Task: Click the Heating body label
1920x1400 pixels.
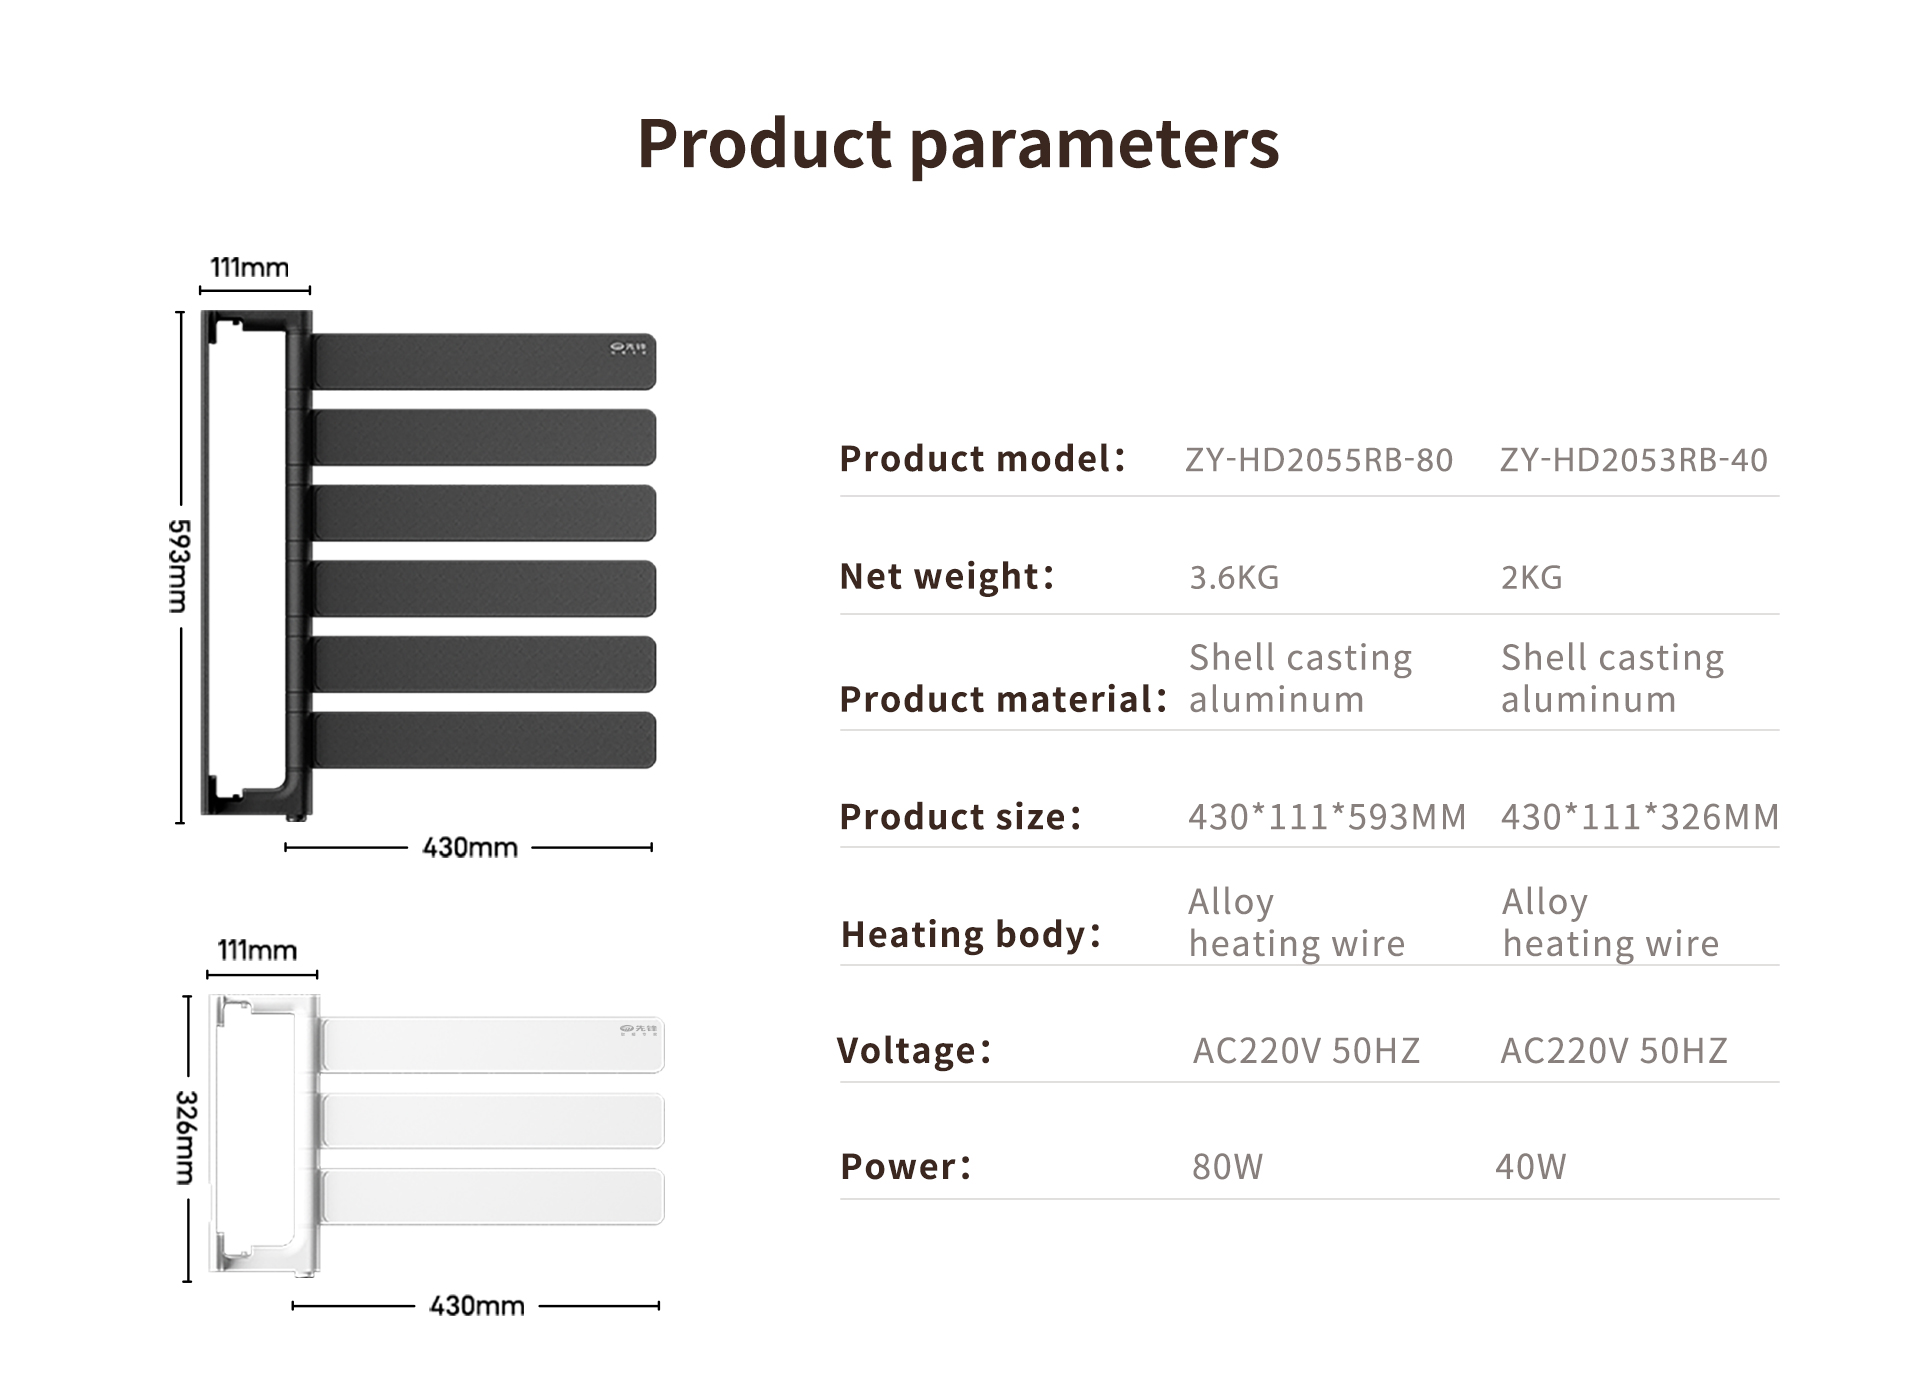Action: coord(971,934)
